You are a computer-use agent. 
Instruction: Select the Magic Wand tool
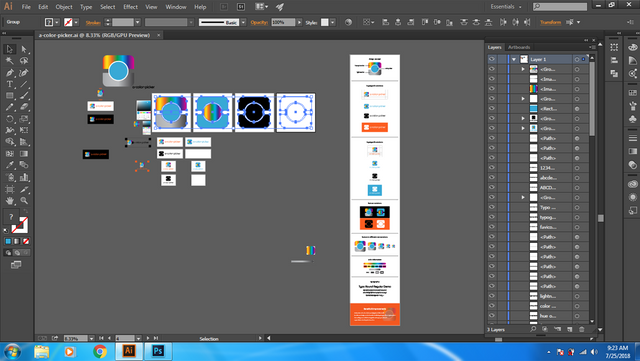pyautogui.click(x=9, y=61)
